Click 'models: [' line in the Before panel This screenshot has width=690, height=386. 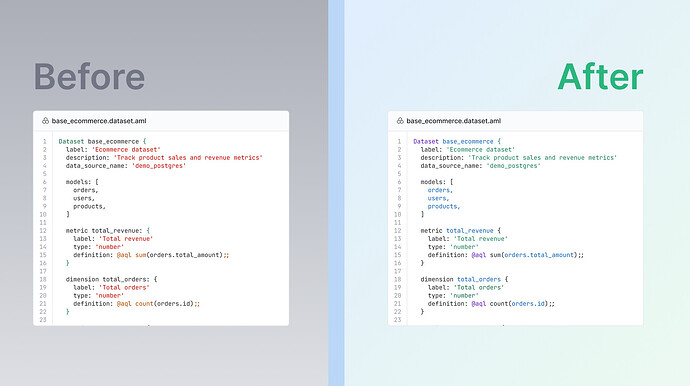82,182
